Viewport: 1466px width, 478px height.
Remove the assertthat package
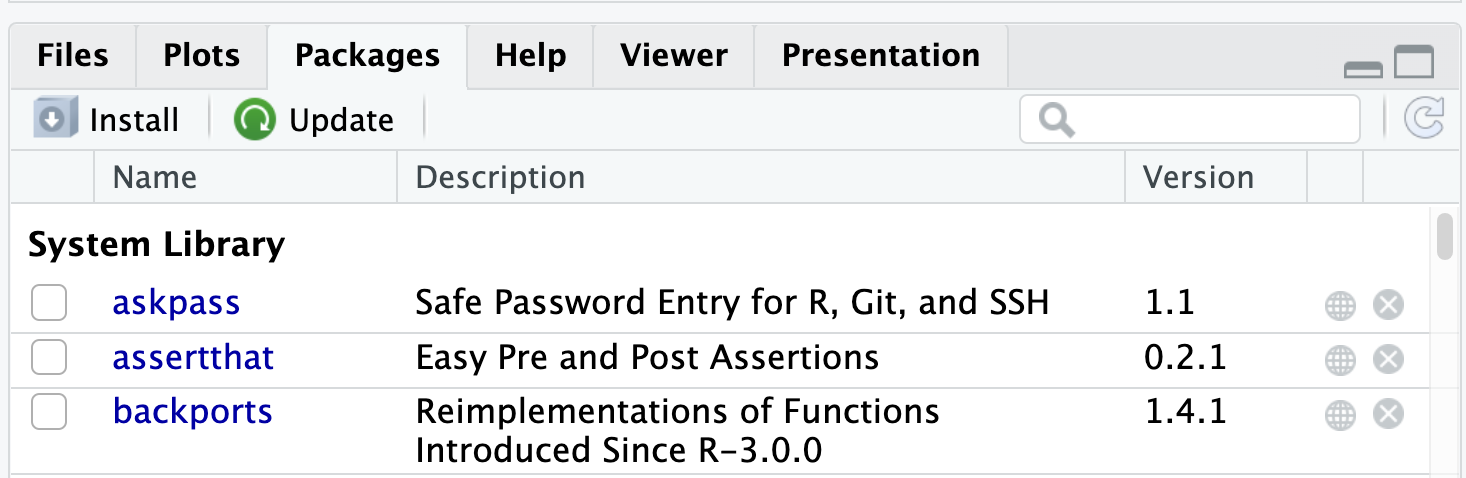[x=1388, y=360]
